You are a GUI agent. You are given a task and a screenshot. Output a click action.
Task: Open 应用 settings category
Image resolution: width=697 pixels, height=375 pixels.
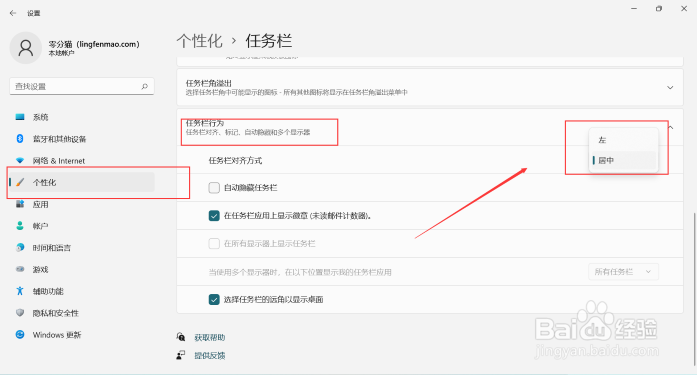82,204
